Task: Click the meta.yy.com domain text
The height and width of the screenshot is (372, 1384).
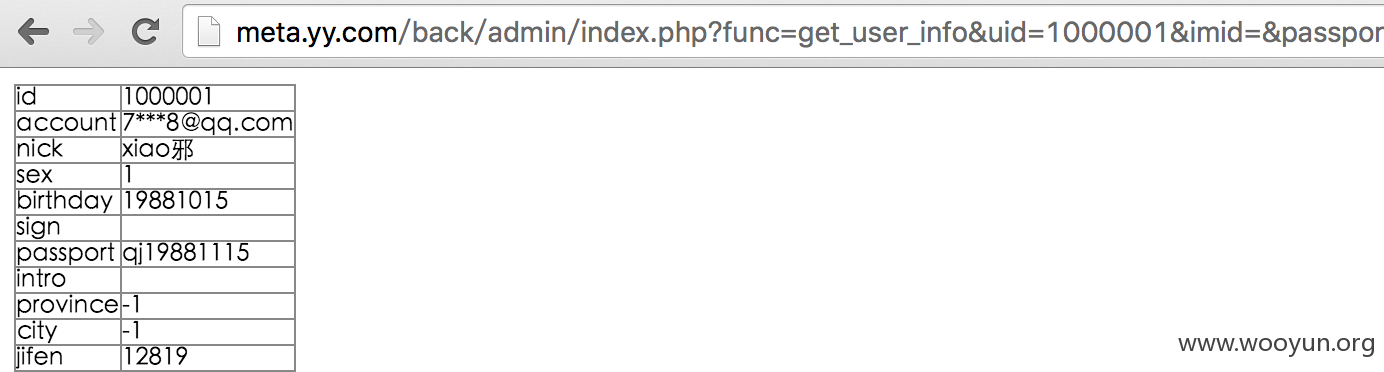Action: click(316, 33)
